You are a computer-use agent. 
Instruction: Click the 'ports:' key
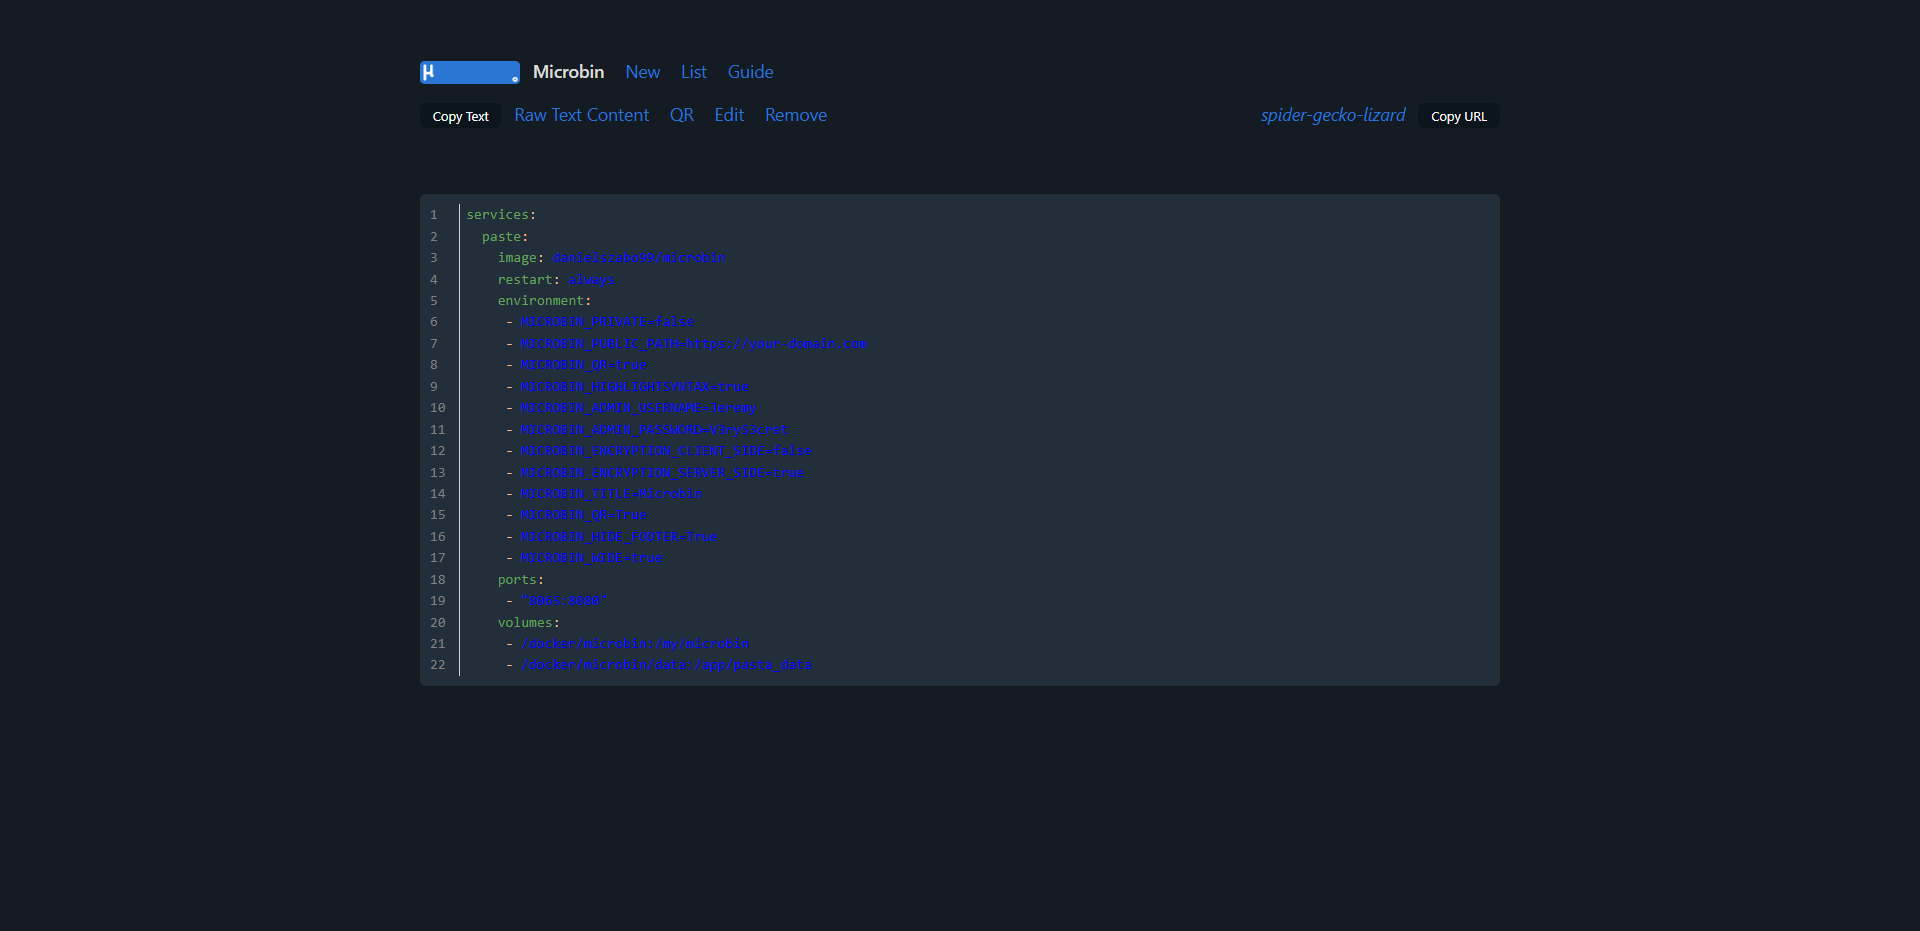coord(521,580)
